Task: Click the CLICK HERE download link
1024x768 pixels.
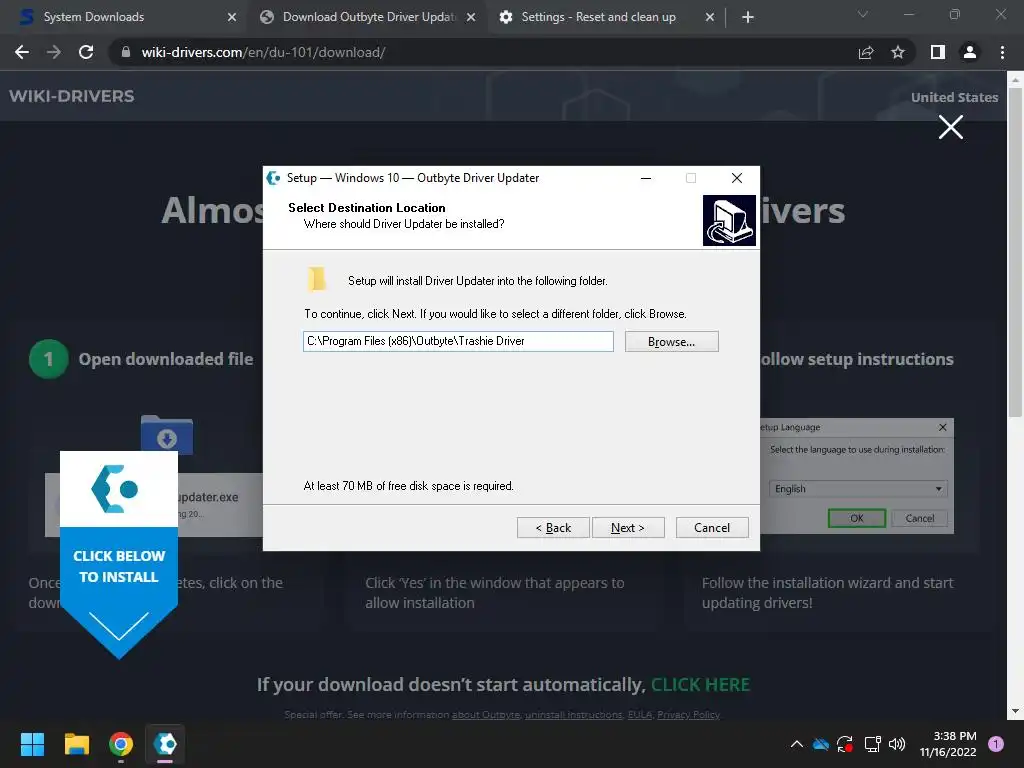Action: tap(700, 684)
